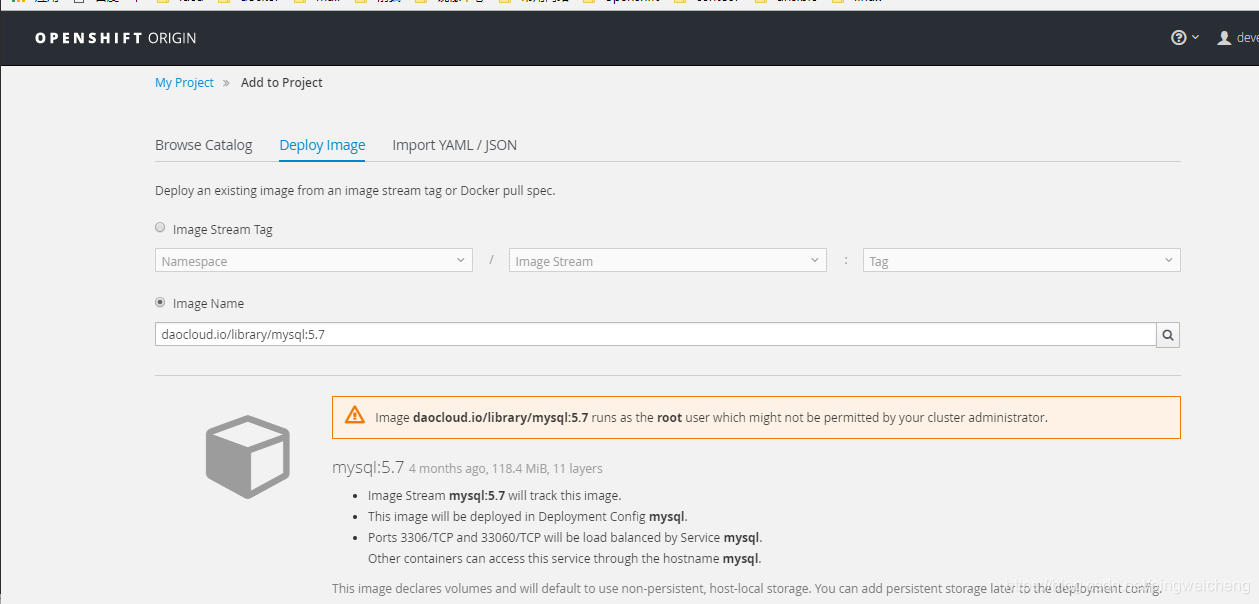
Task: Click the 'Ports 3306/TCP and 33060/TCP' line
Action: (565, 538)
